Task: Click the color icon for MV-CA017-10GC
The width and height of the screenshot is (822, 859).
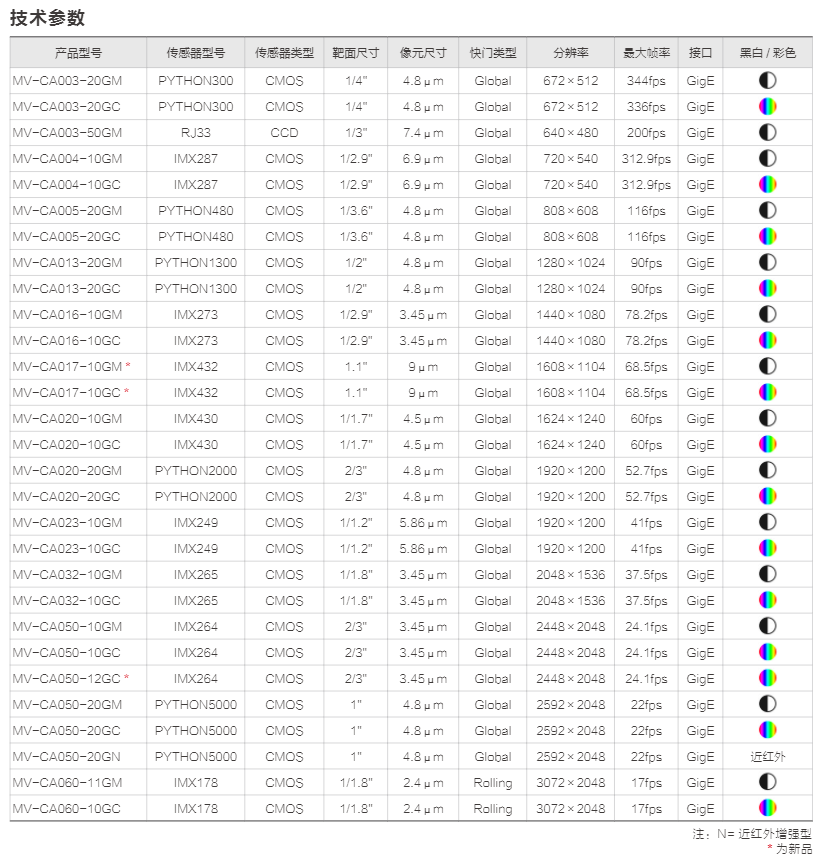Action: tap(767, 393)
